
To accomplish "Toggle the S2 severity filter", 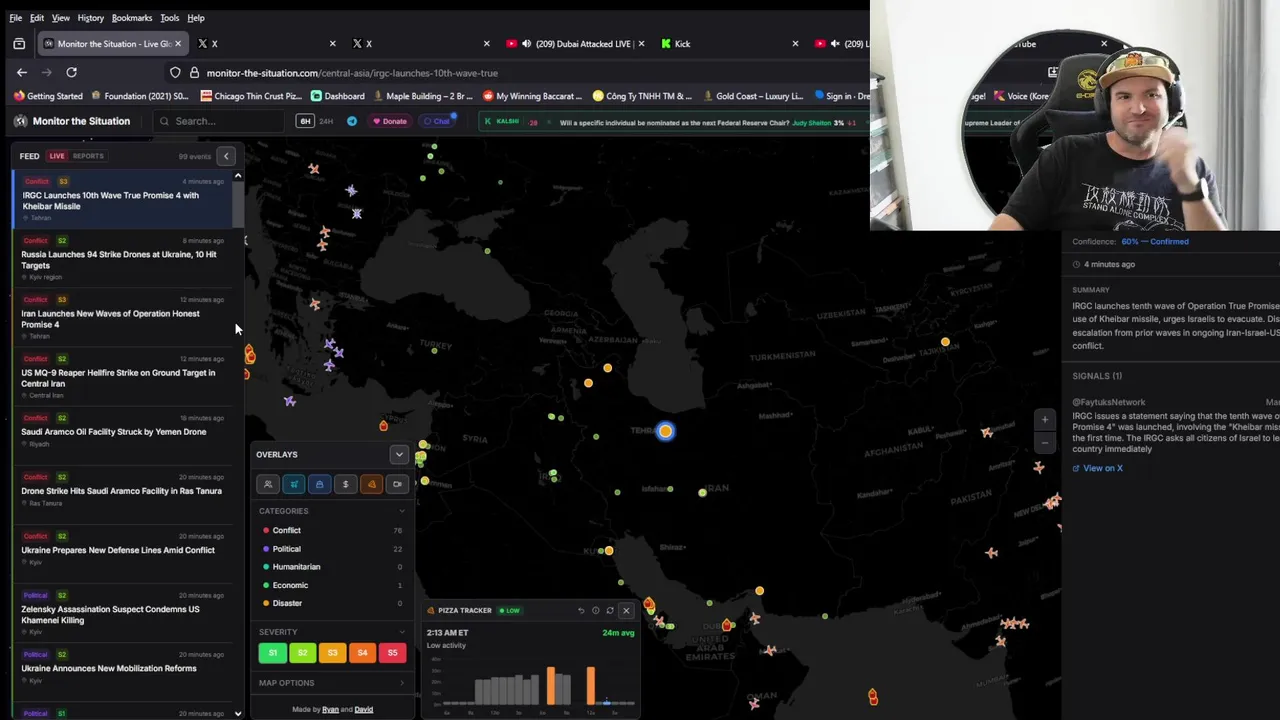I will pyautogui.click(x=302, y=653).
